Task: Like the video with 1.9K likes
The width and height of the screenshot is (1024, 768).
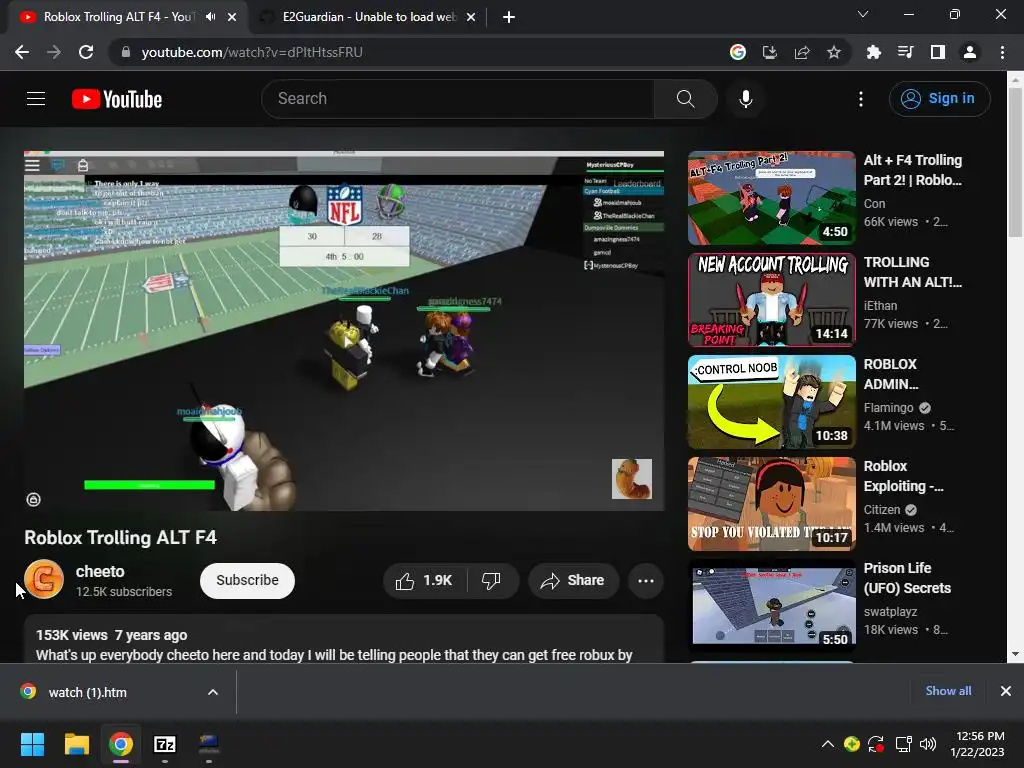Action: 424,581
